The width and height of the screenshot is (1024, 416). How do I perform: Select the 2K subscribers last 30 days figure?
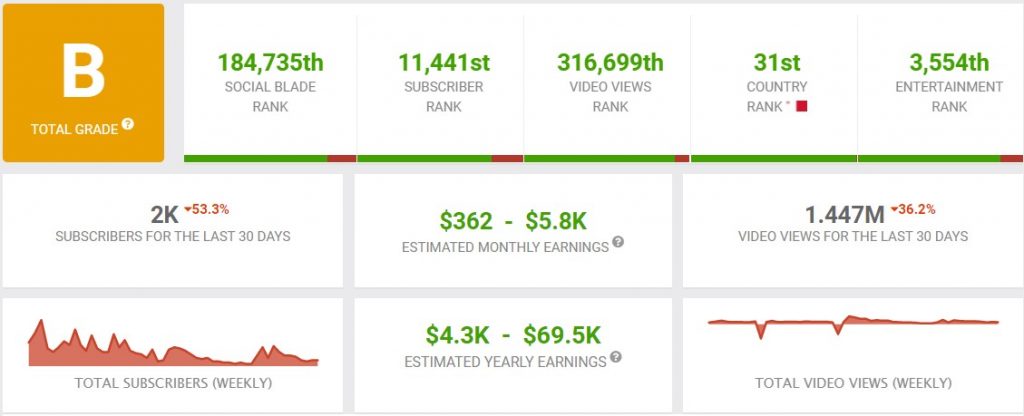167,215
